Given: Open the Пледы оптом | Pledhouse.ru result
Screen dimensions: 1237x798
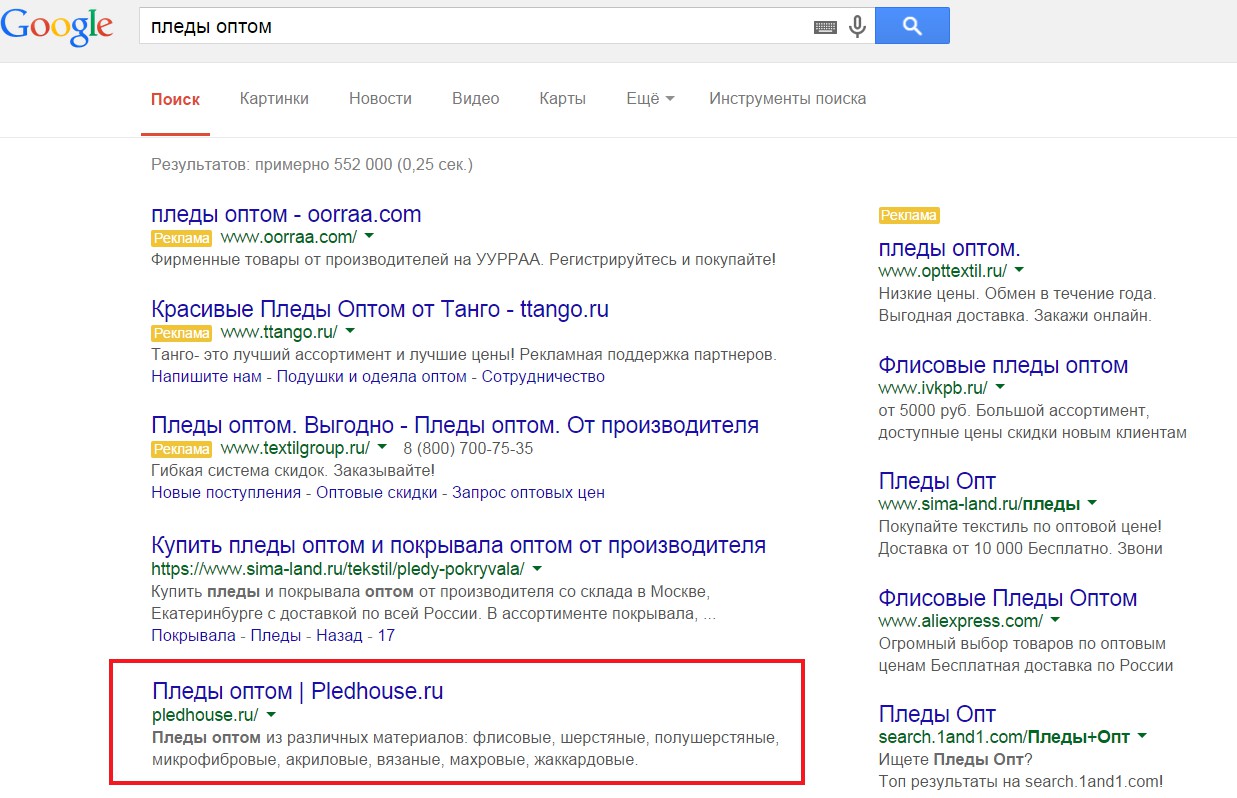Looking at the screenshot, I should tap(297, 691).
